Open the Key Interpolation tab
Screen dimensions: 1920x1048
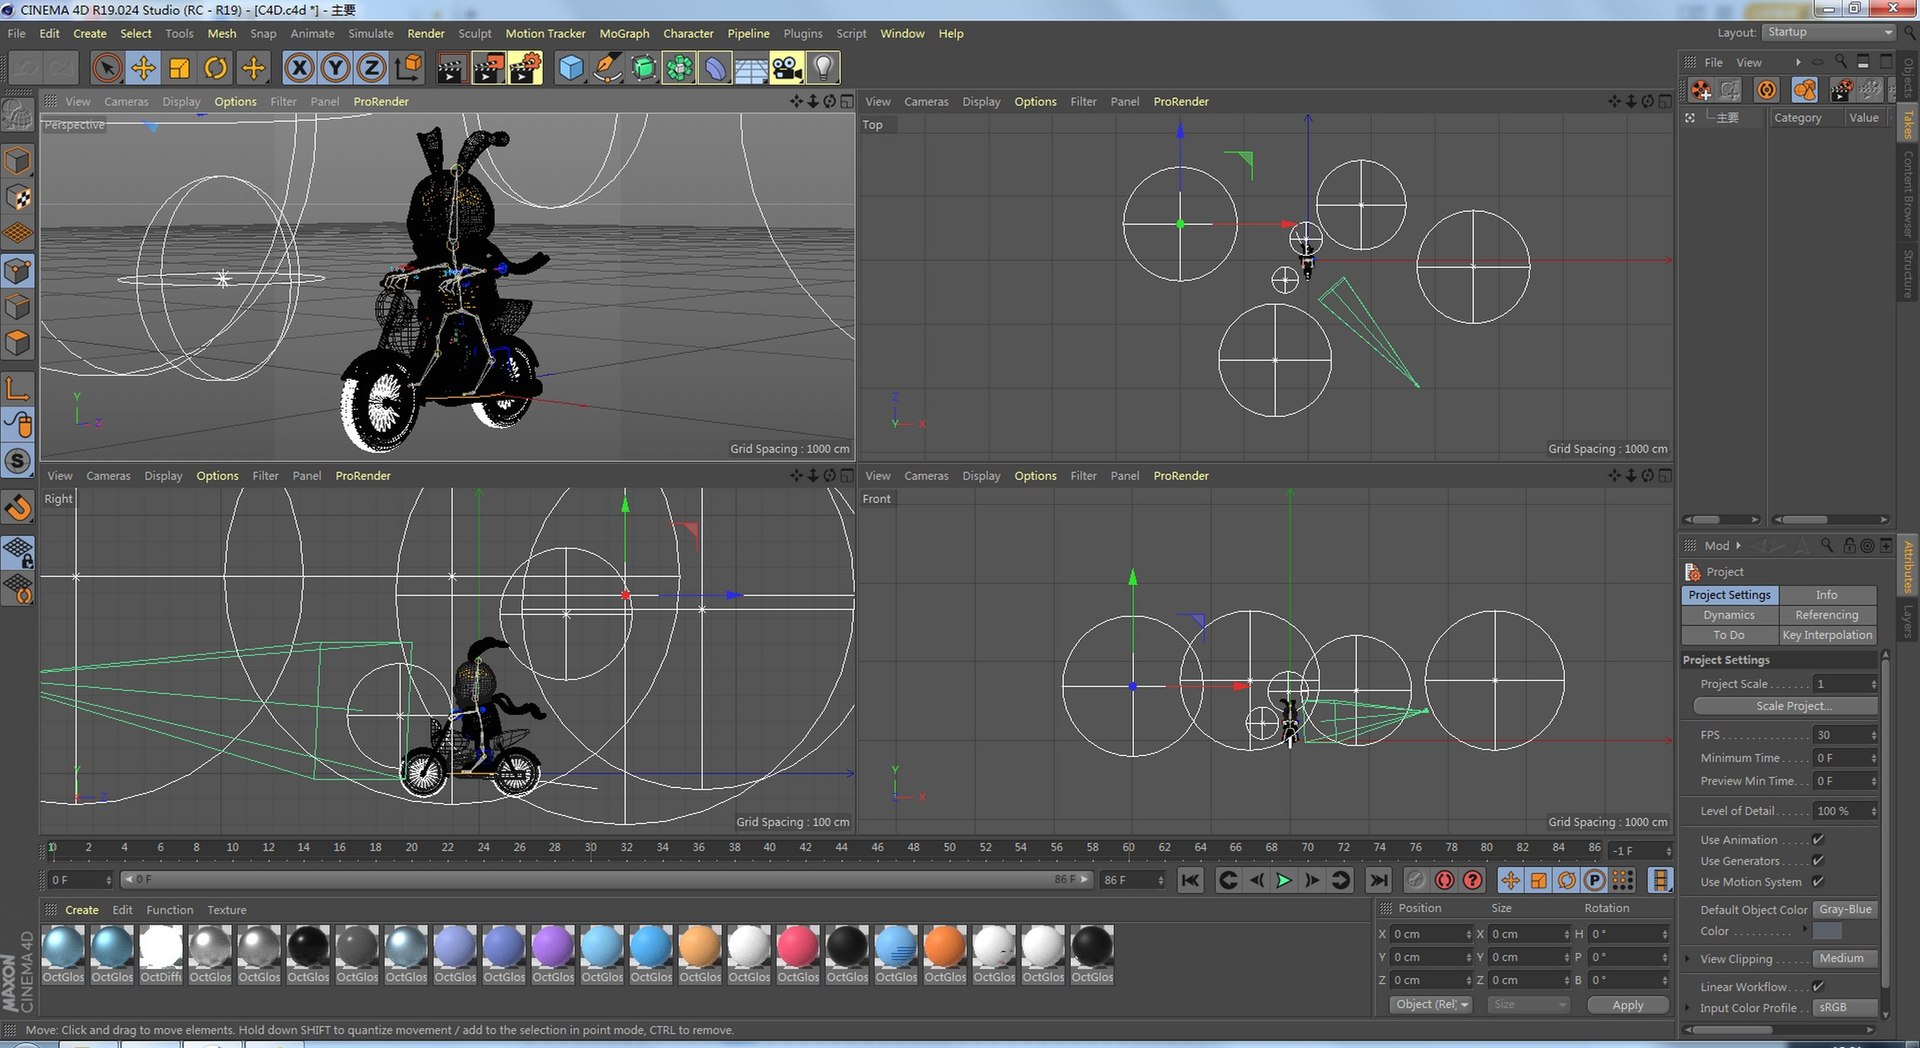point(1827,635)
